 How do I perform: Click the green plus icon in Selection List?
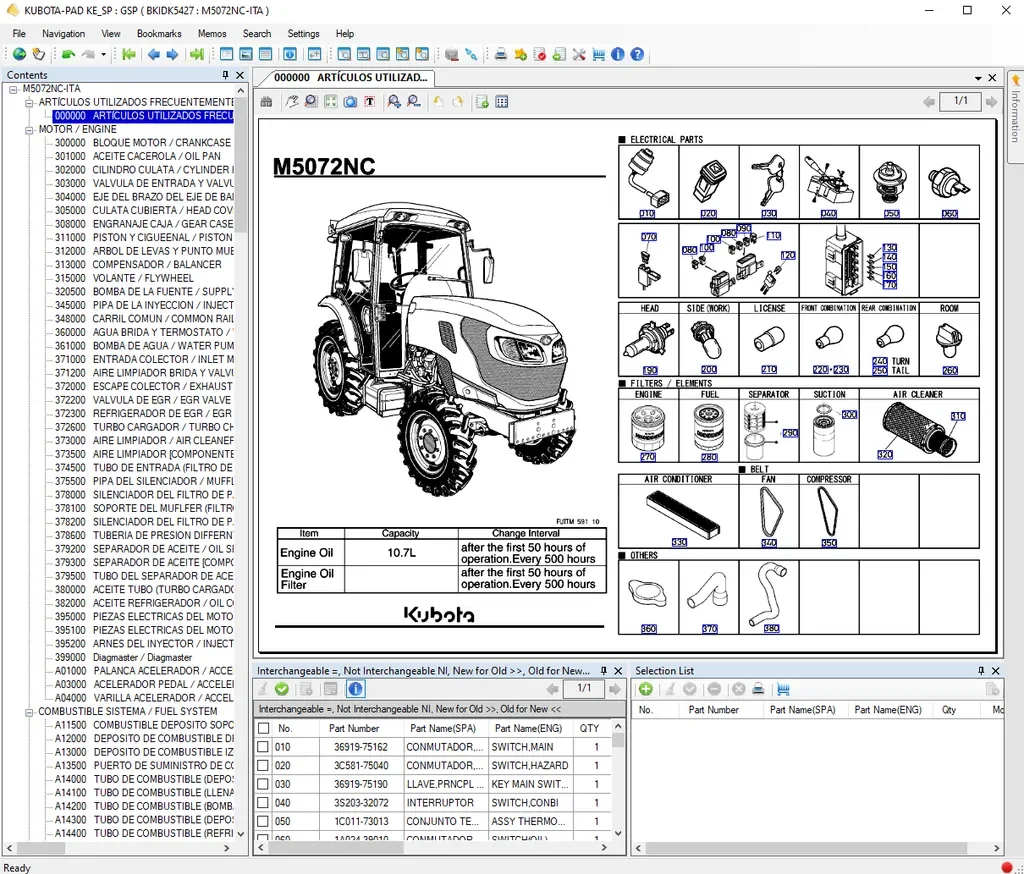pos(646,689)
